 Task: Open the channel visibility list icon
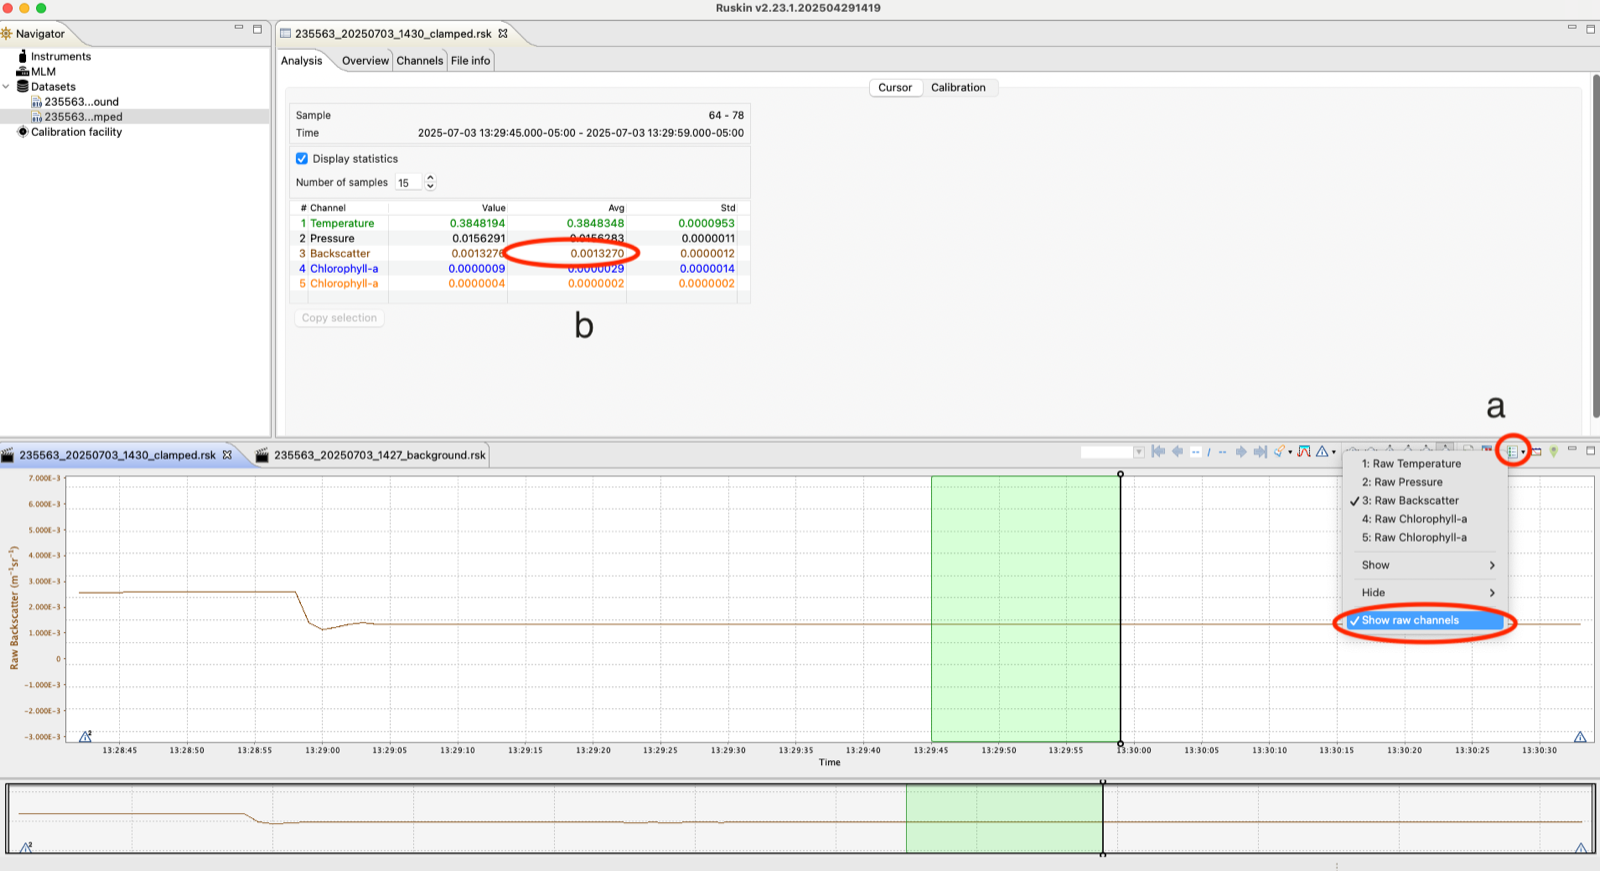click(x=1512, y=452)
